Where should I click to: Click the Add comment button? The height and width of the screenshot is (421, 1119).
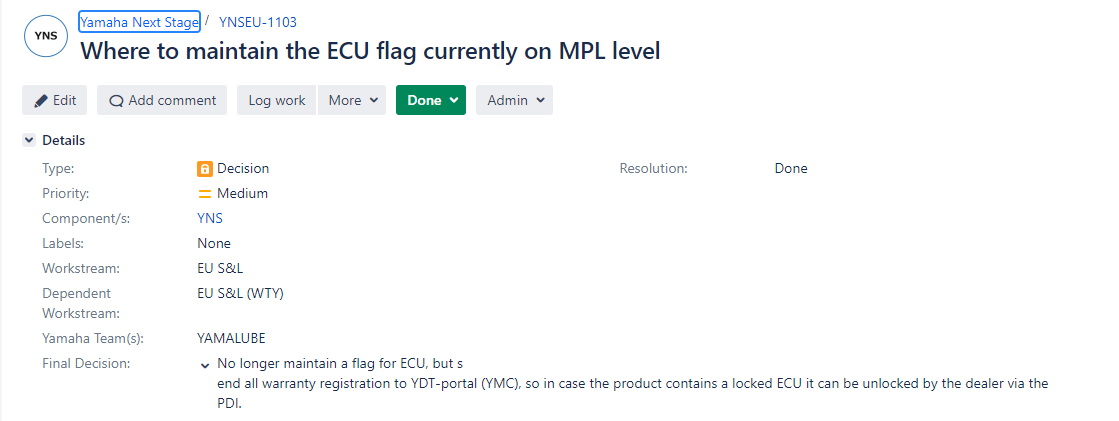(x=162, y=101)
